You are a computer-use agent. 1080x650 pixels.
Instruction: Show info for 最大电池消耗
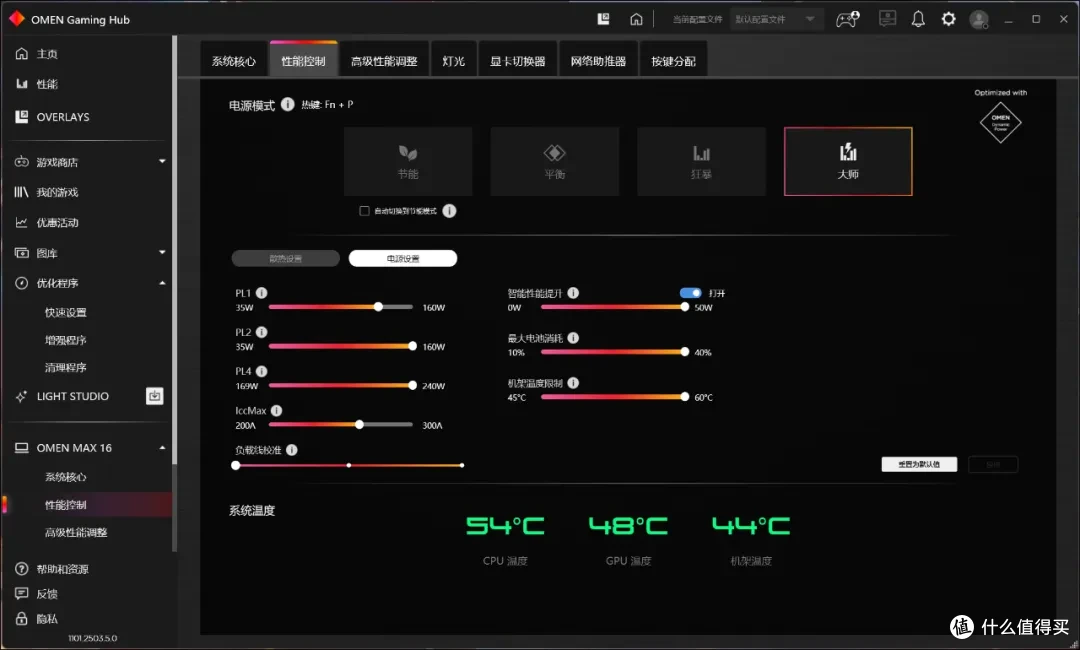point(573,337)
